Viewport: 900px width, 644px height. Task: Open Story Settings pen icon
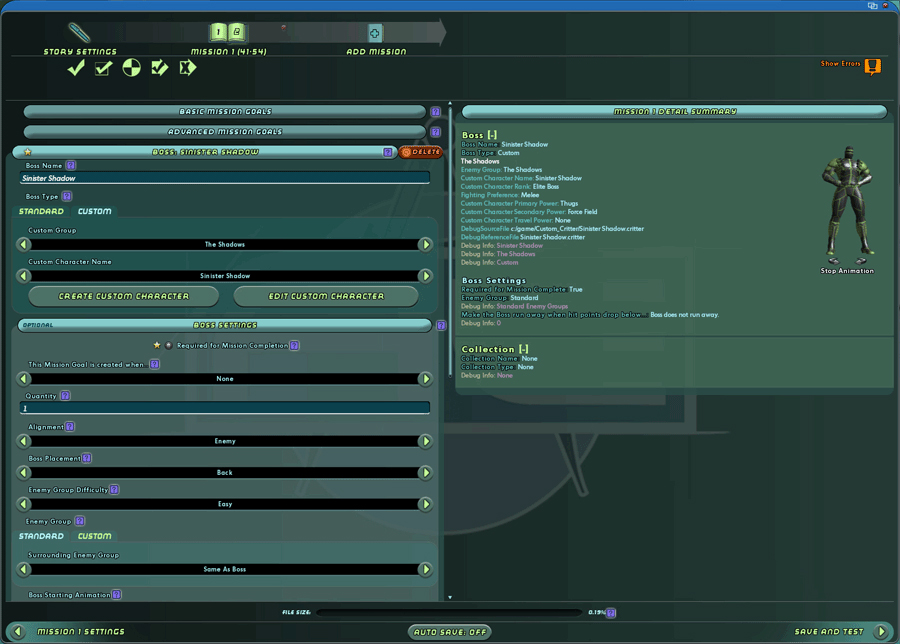[x=79, y=33]
